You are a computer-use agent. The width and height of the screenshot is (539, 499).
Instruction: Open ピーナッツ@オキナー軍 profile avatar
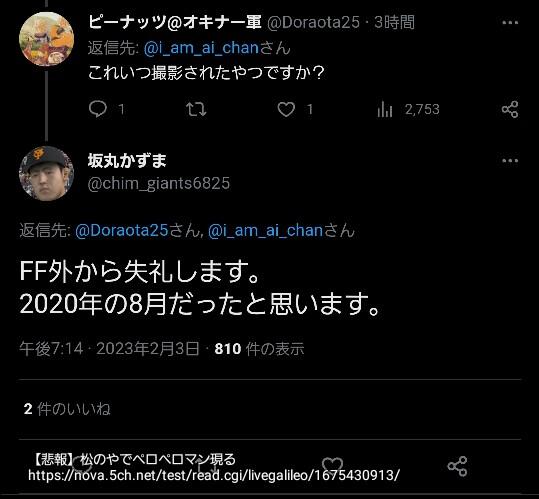[46, 38]
